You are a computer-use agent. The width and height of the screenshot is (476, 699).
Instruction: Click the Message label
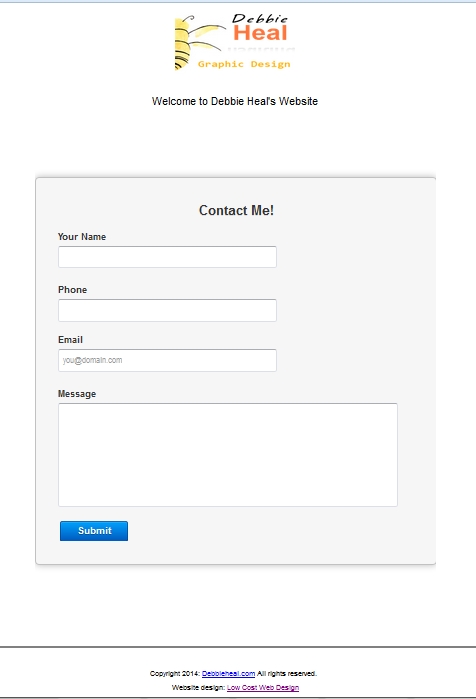pos(77,394)
